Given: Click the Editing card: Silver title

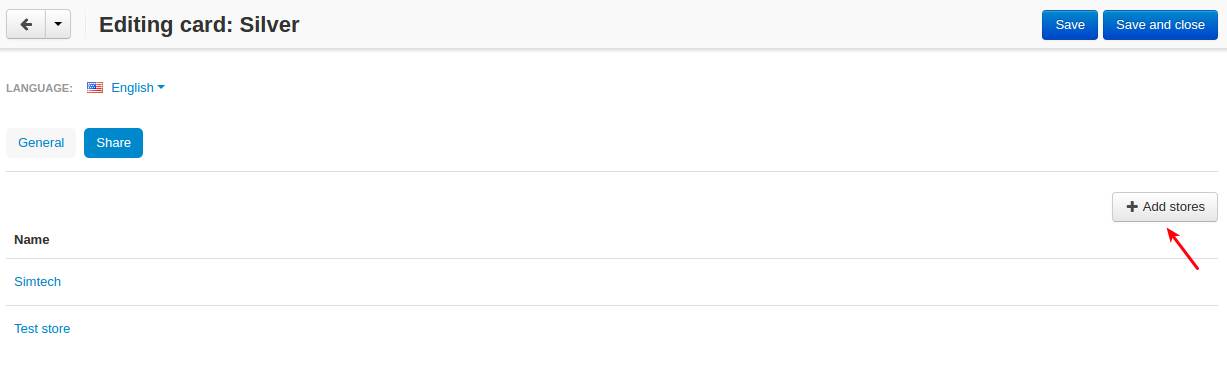Looking at the screenshot, I should pos(199,25).
